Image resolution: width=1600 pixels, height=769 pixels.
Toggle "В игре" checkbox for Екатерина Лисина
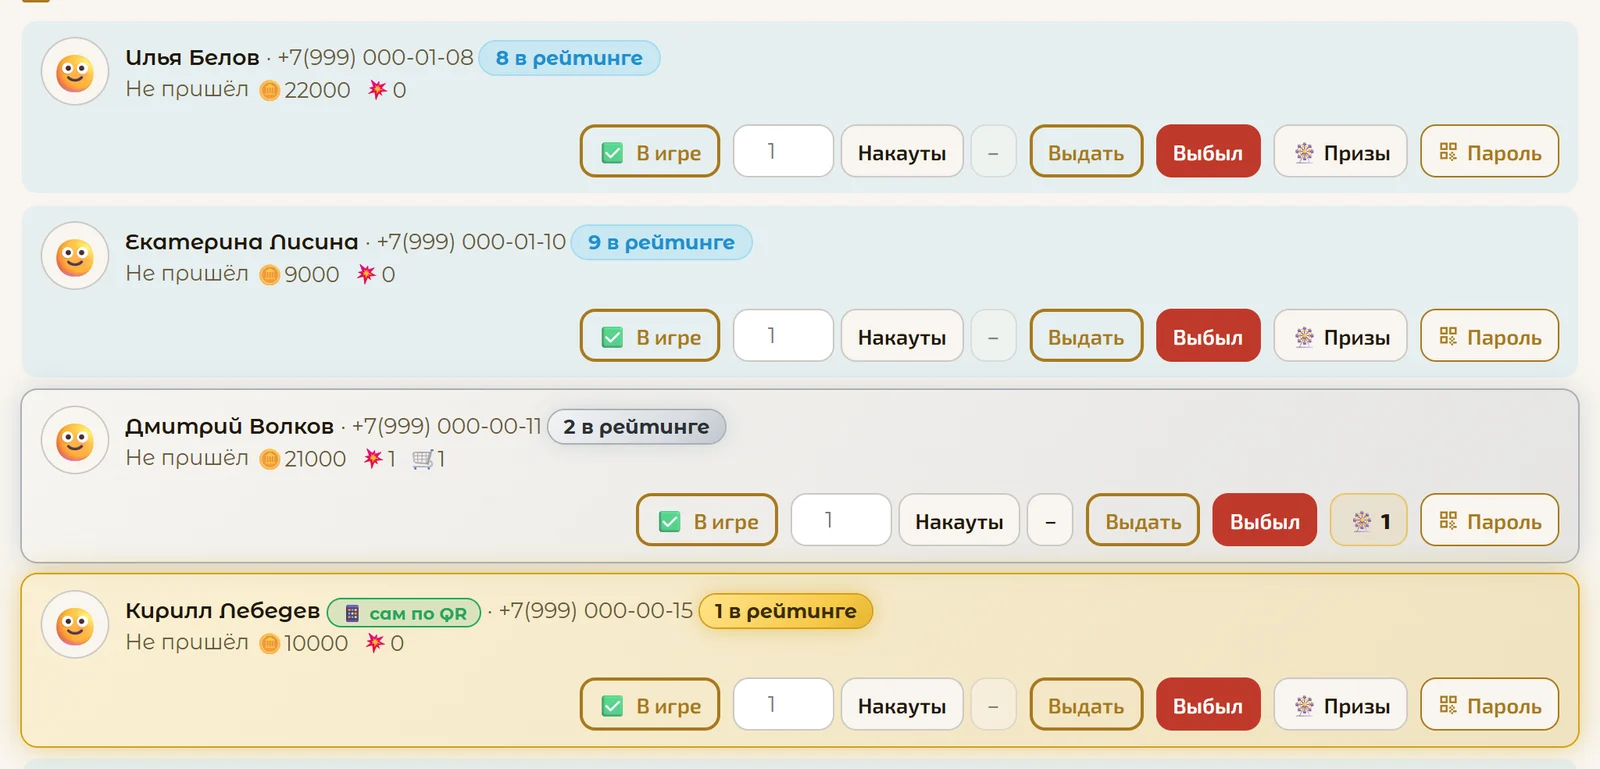point(613,337)
